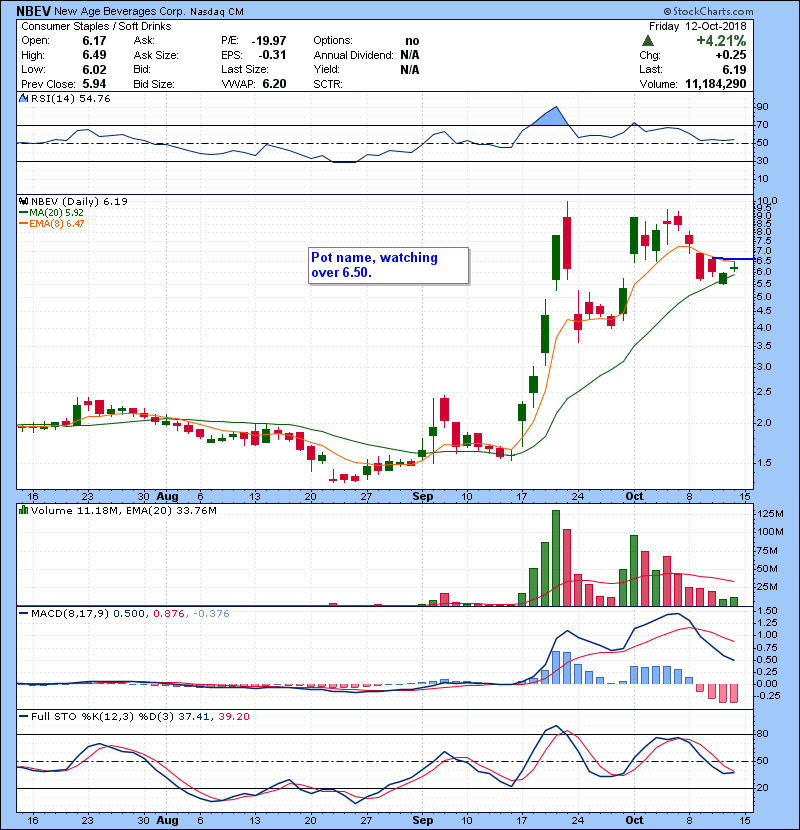Screen dimensions: 800x830
Task: Click the blue 6.50 horizontal resistance line
Action: 733,259
